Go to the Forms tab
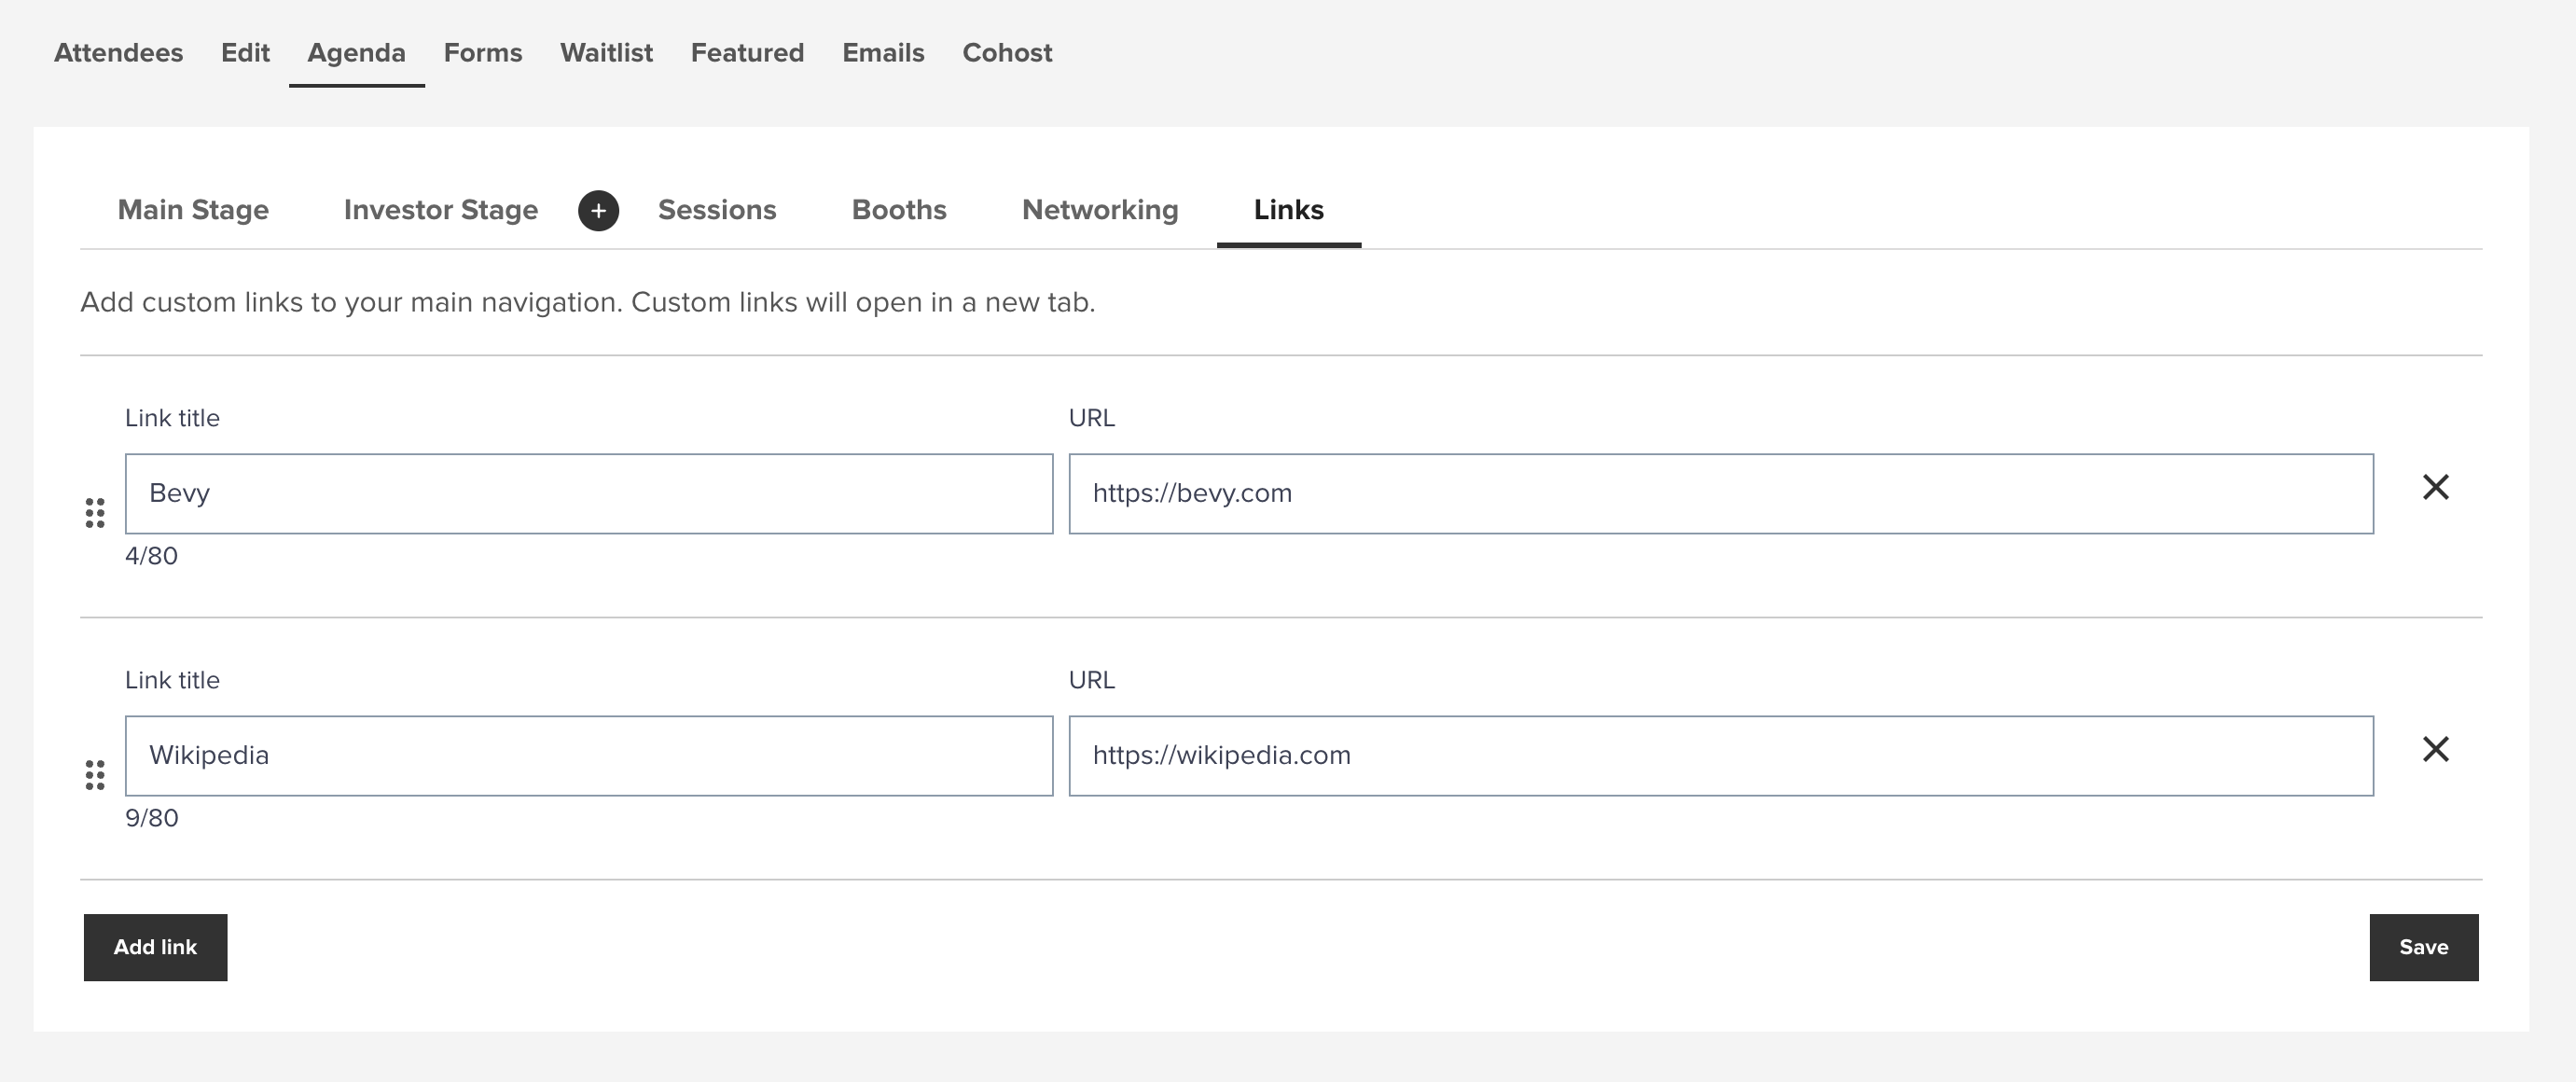2576x1082 pixels. coord(482,53)
